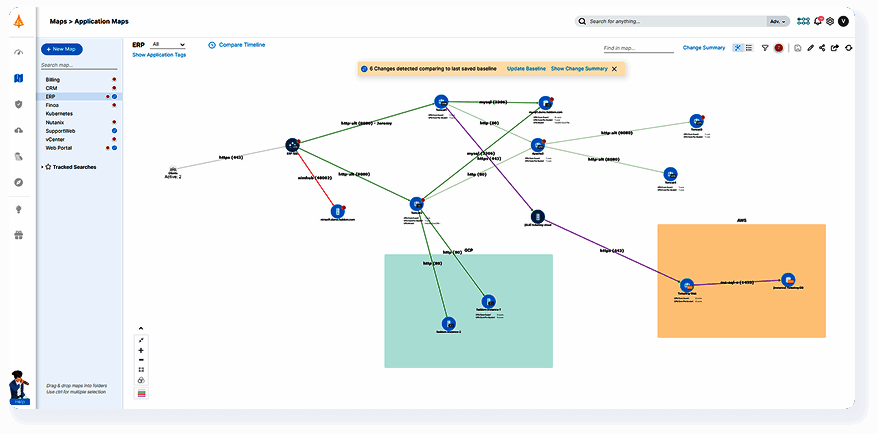
Task: Click the collapse arrows map control
Action: point(141,340)
